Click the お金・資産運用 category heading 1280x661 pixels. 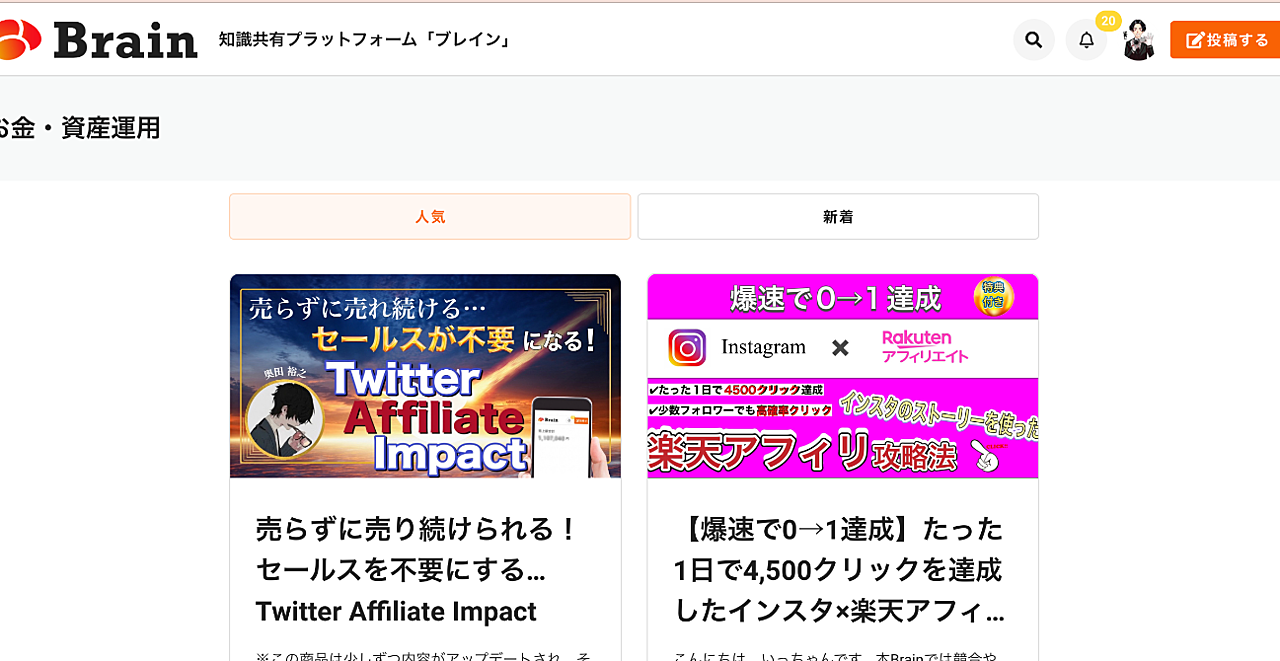click(x=80, y=128)
